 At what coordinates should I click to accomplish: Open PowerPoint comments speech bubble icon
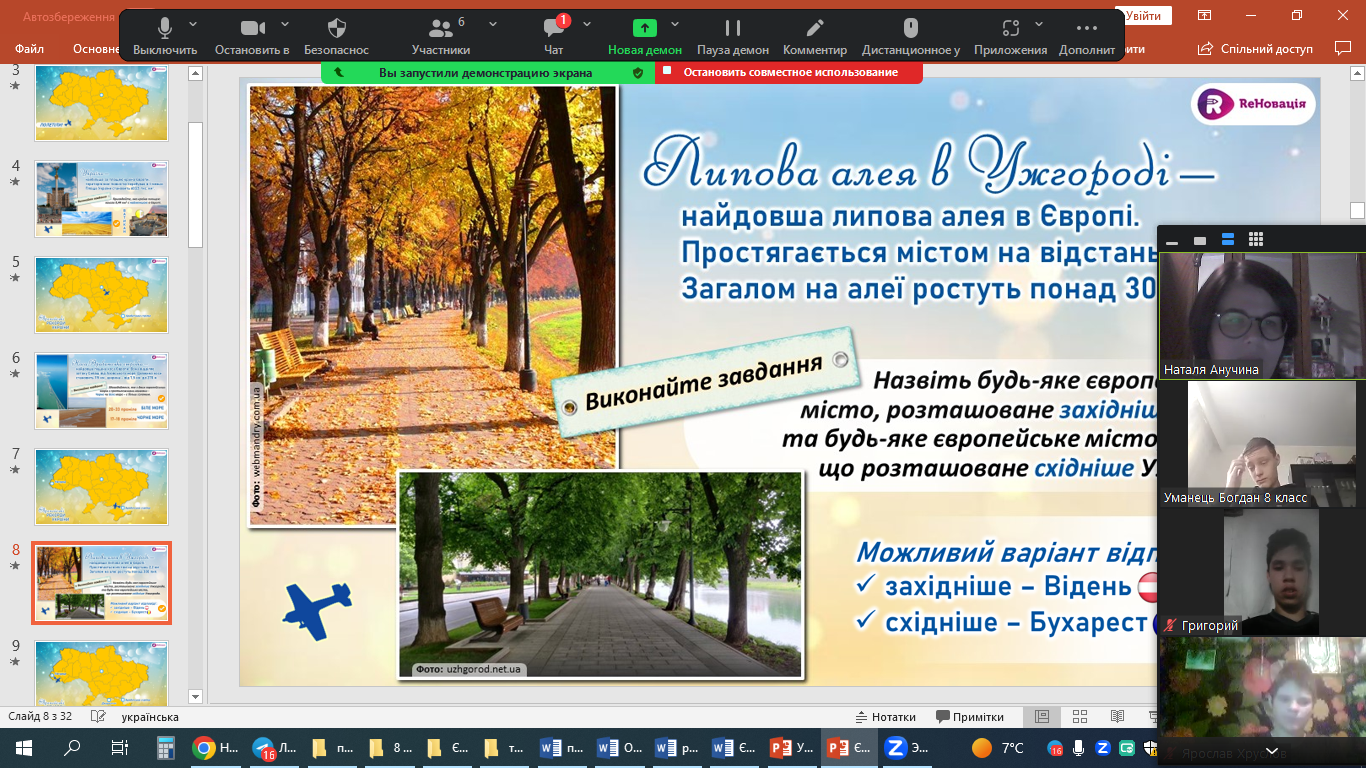click(x=1343, y=48)
